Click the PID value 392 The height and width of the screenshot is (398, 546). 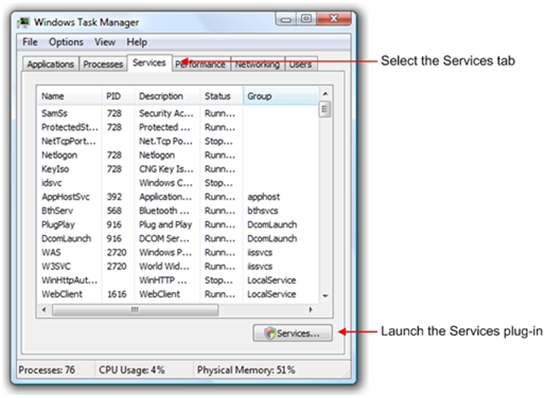[114, 197]
